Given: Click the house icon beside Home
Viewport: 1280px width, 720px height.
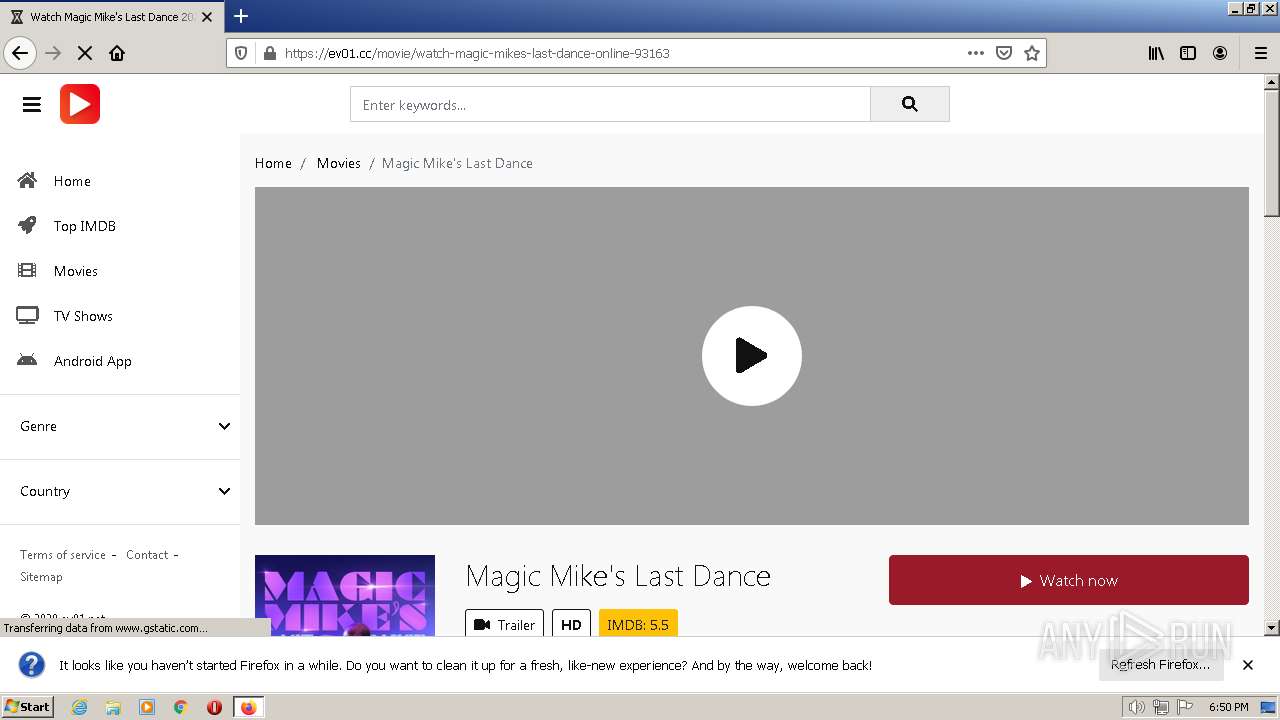Looking at the screenshot, I should click(27, 180).
